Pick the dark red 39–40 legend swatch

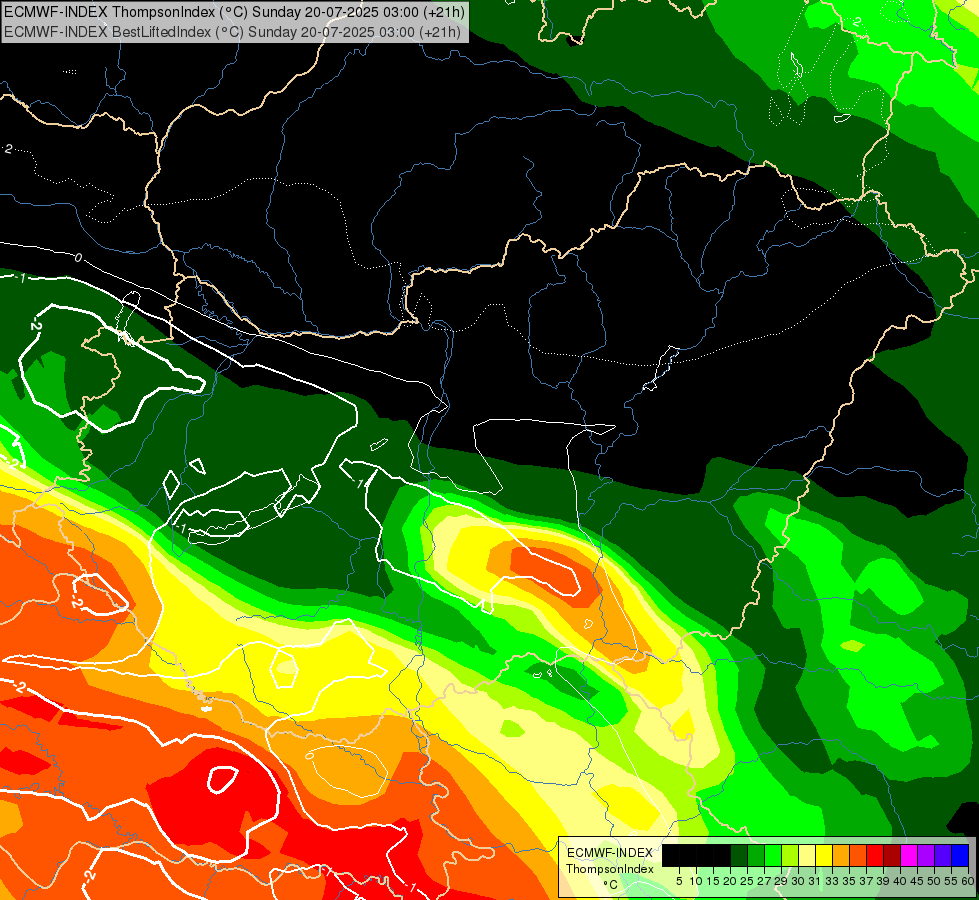point(892,855)
